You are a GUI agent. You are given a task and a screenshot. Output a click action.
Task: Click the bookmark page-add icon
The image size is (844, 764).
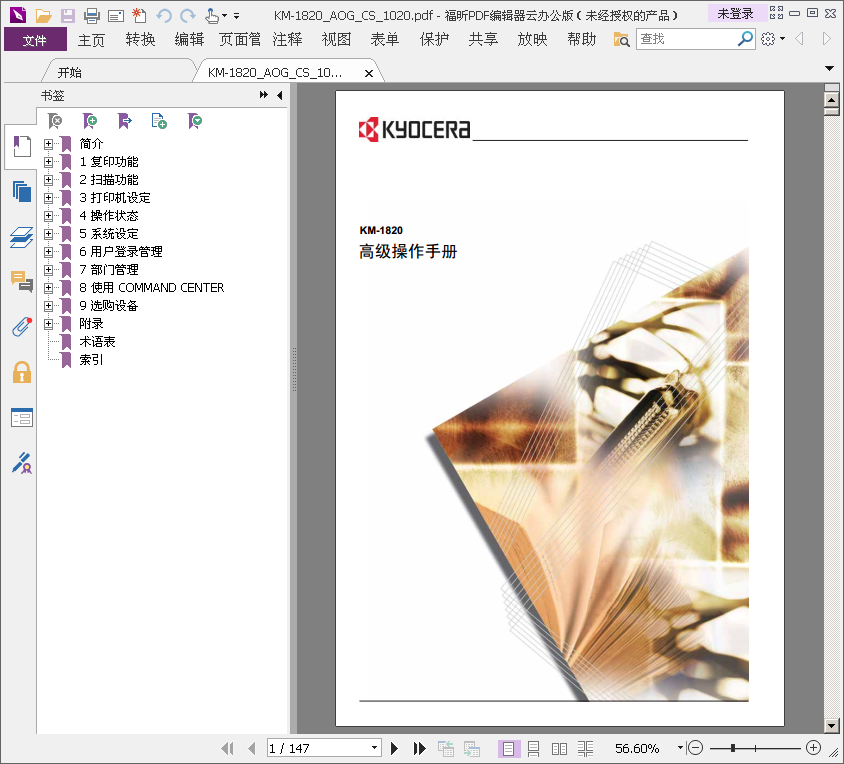pos(159,121)
